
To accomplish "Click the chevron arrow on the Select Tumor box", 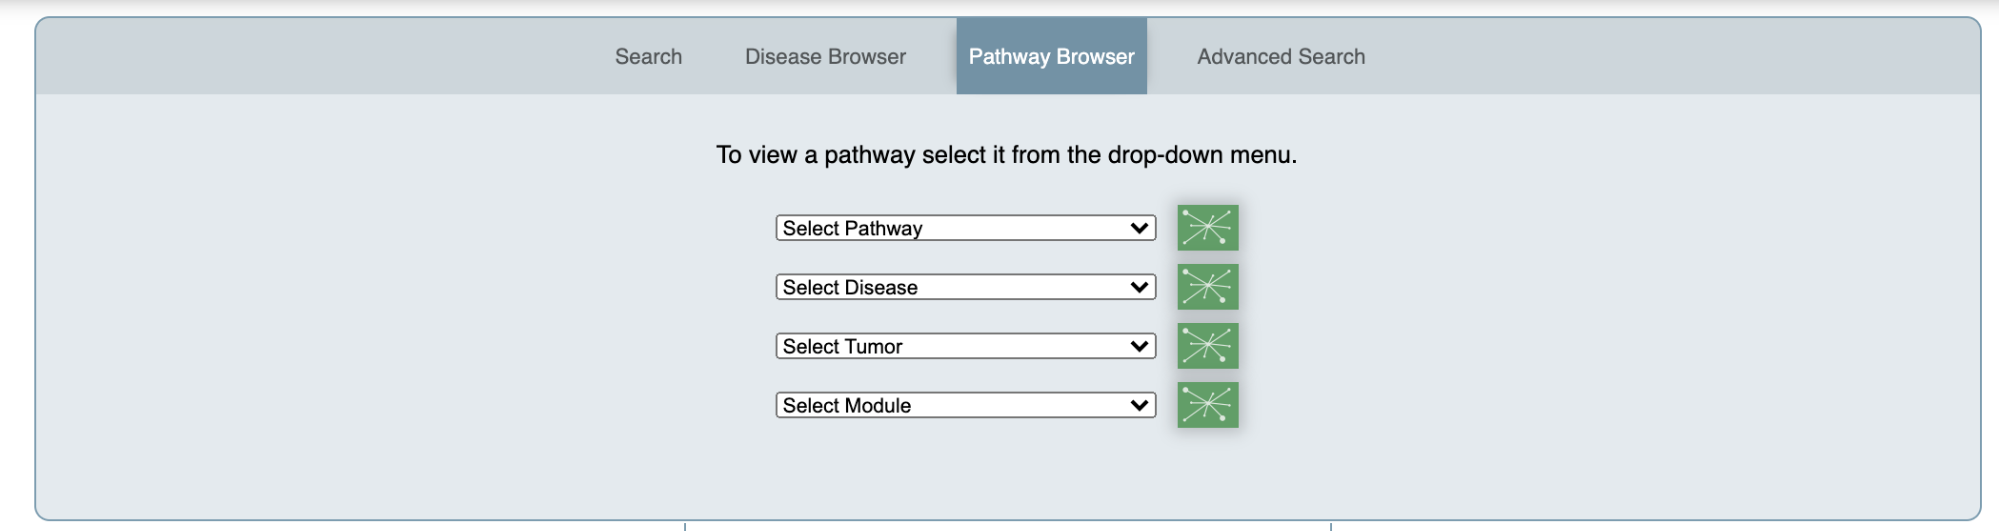I will (x=1139, y=346).
